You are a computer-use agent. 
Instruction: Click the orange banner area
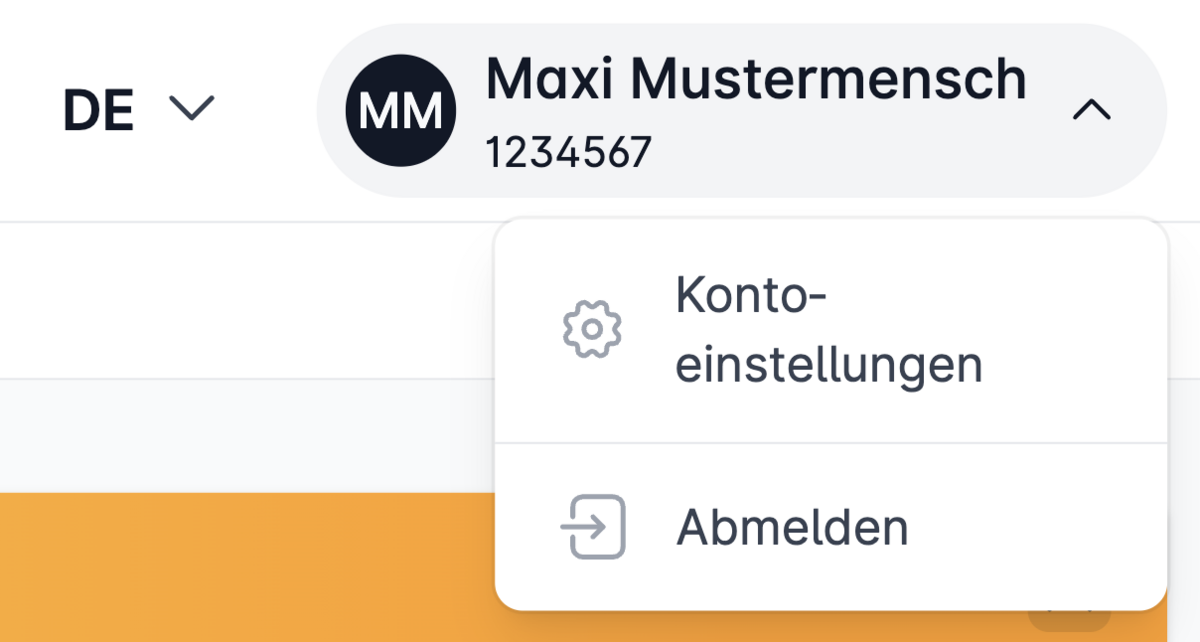[x=247, y=567]
